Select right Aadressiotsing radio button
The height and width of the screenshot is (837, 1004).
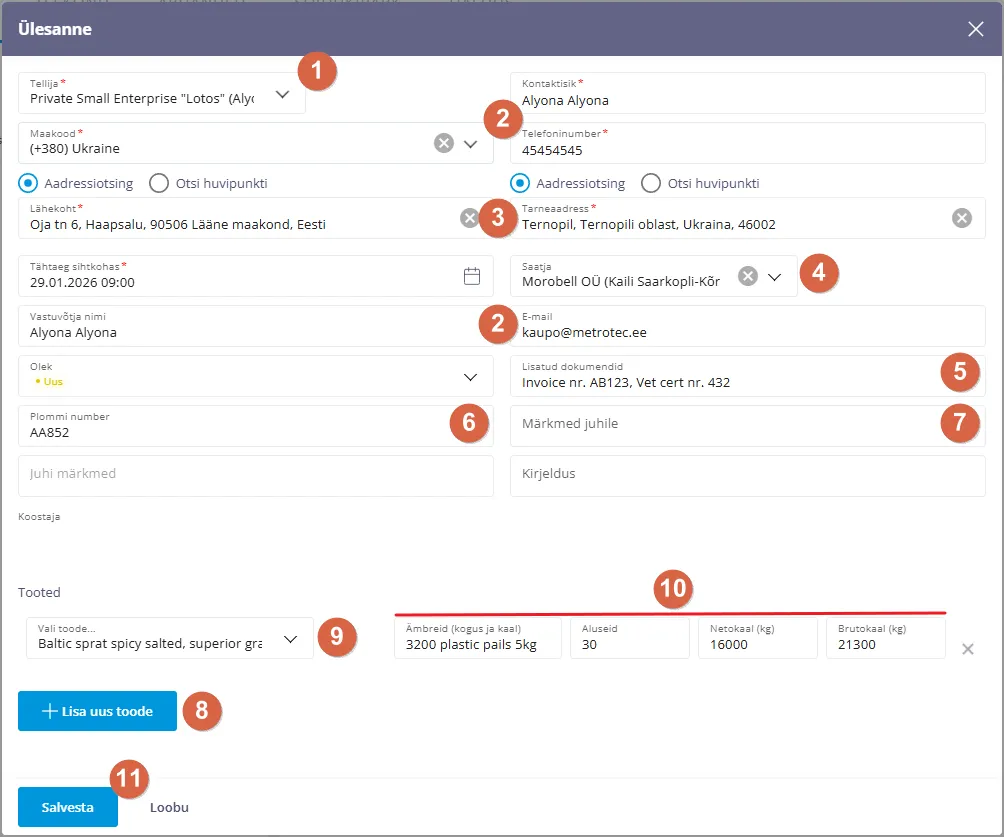520,183
